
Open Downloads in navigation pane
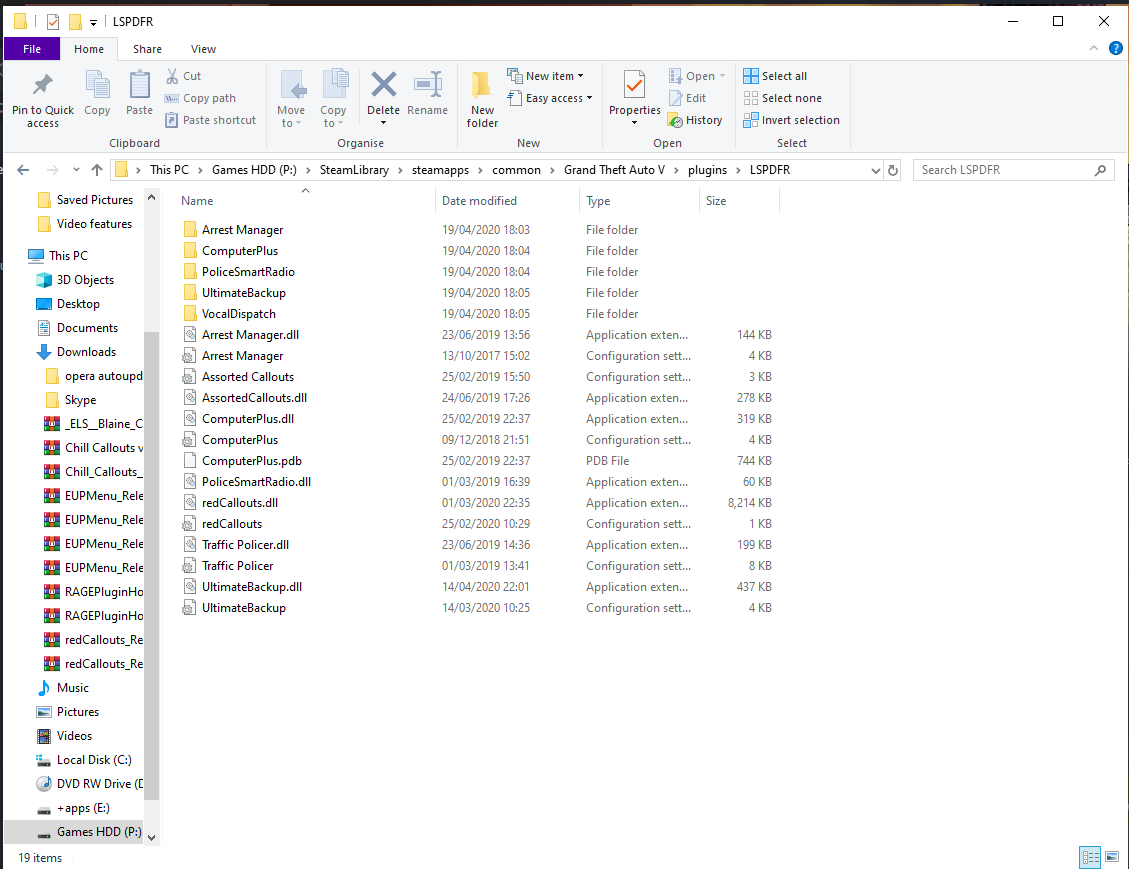[x=86, y=352]
